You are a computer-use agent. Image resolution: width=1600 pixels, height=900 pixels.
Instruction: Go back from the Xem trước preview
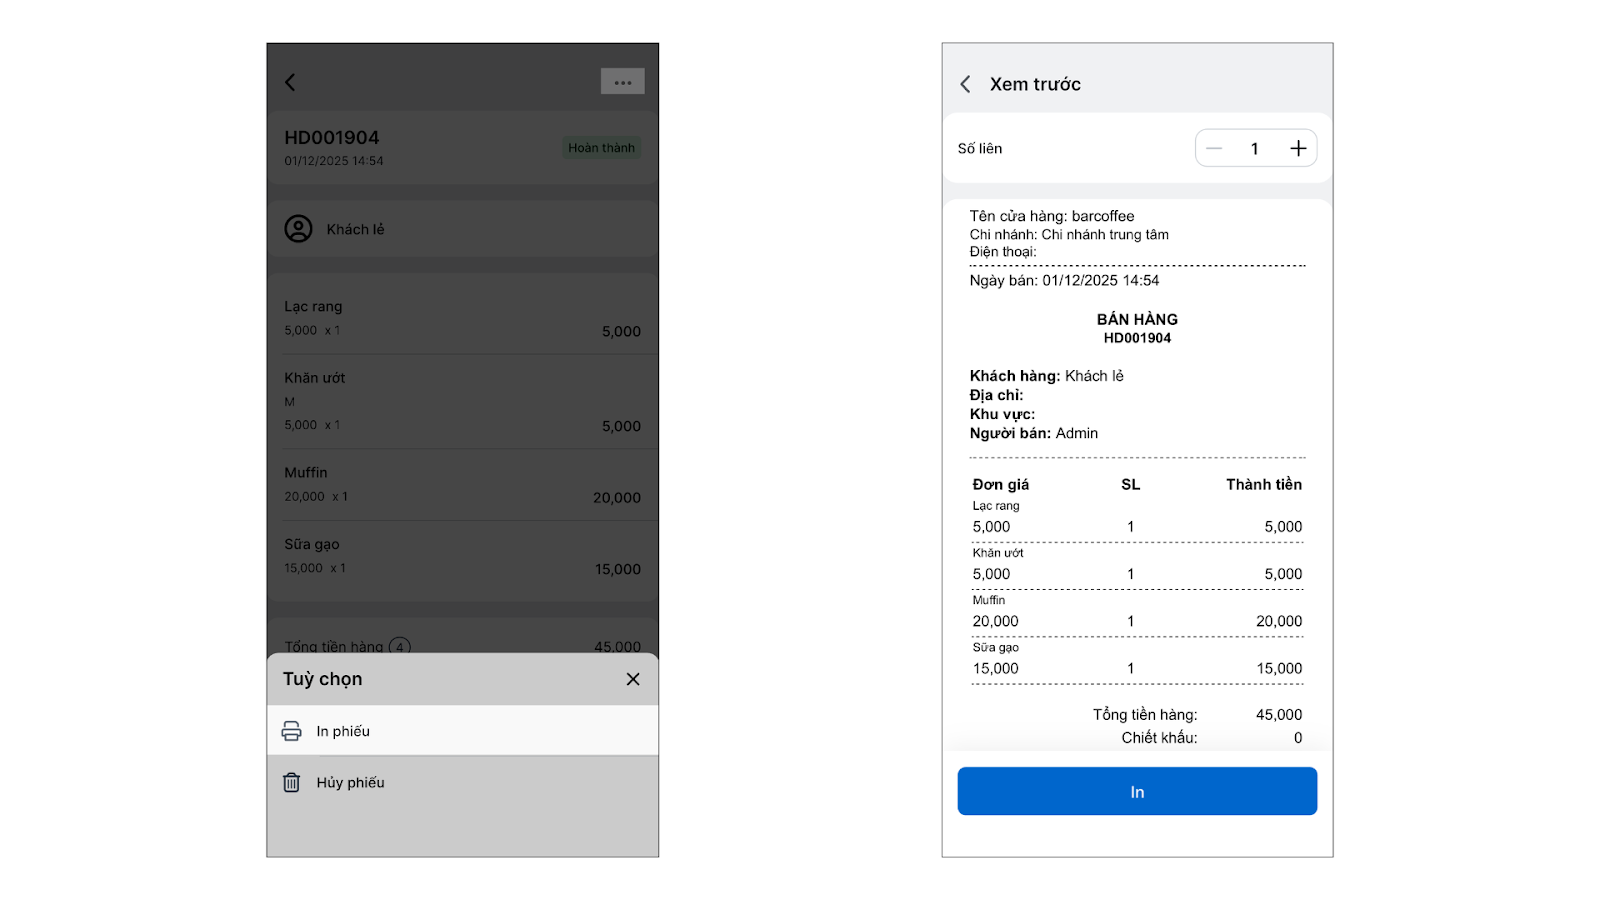(x=966, y=84)
